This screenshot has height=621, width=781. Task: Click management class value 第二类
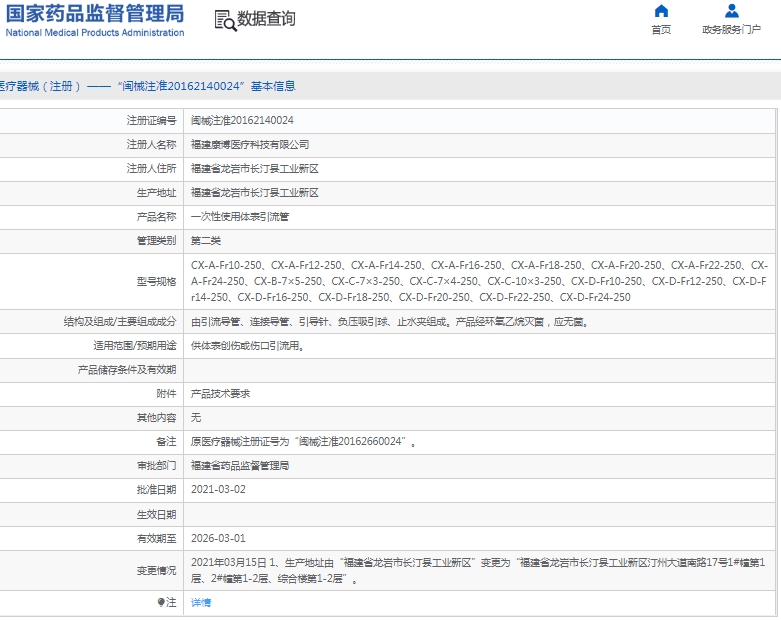[206, 241]
